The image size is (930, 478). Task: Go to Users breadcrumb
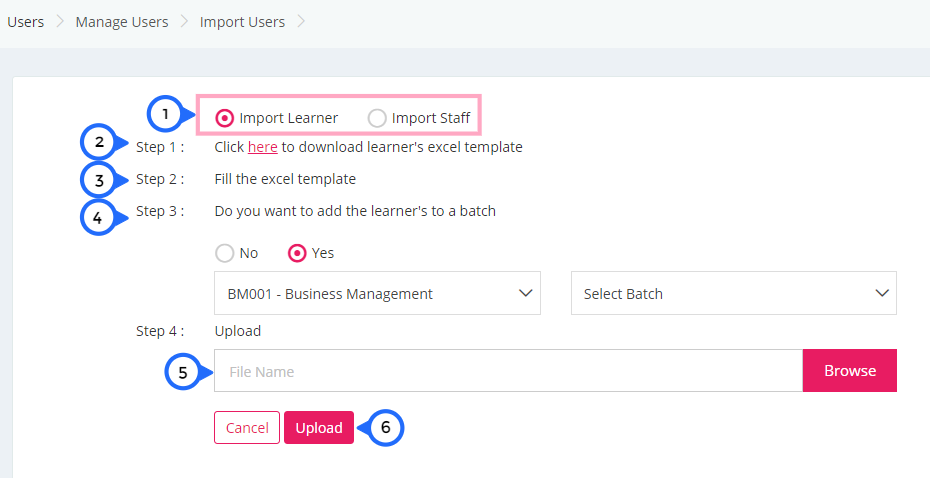(x=26, y=22)
